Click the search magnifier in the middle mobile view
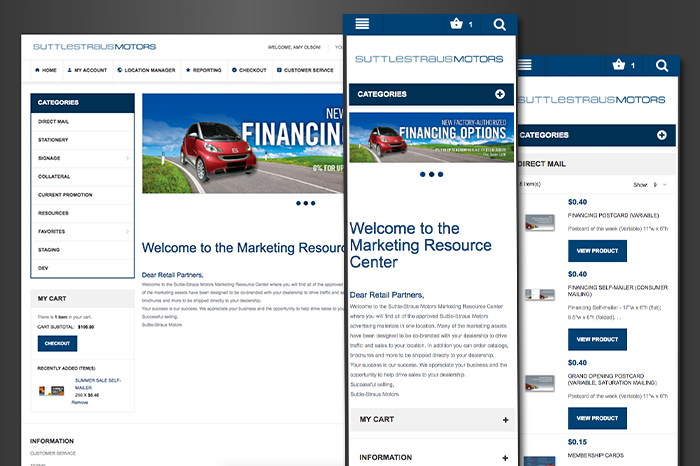The width and height of the screenshot is (700, 466). click(500, 24)
